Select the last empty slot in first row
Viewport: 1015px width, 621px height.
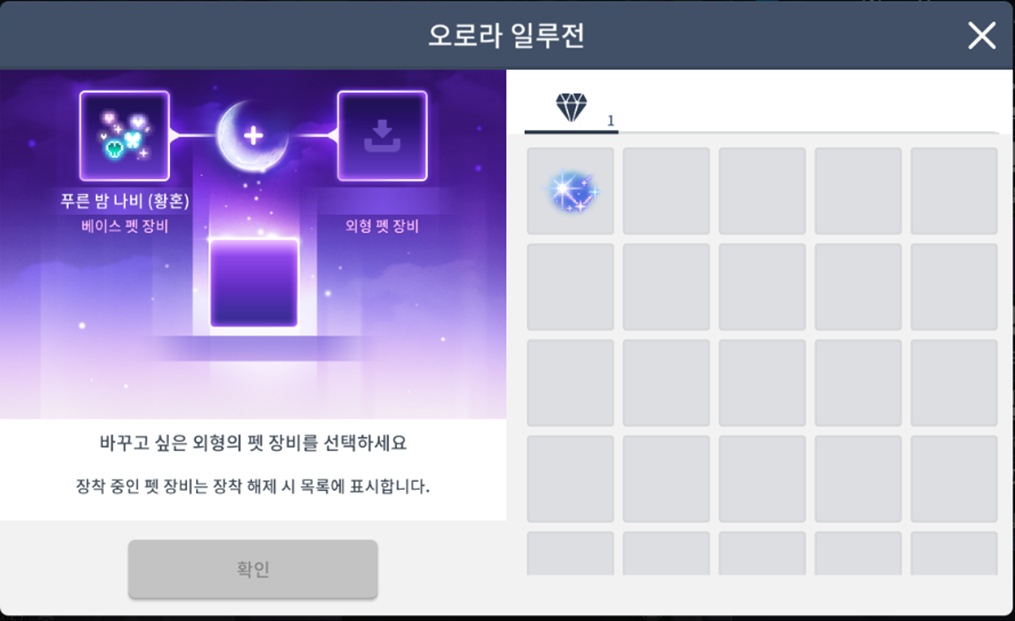954,191
